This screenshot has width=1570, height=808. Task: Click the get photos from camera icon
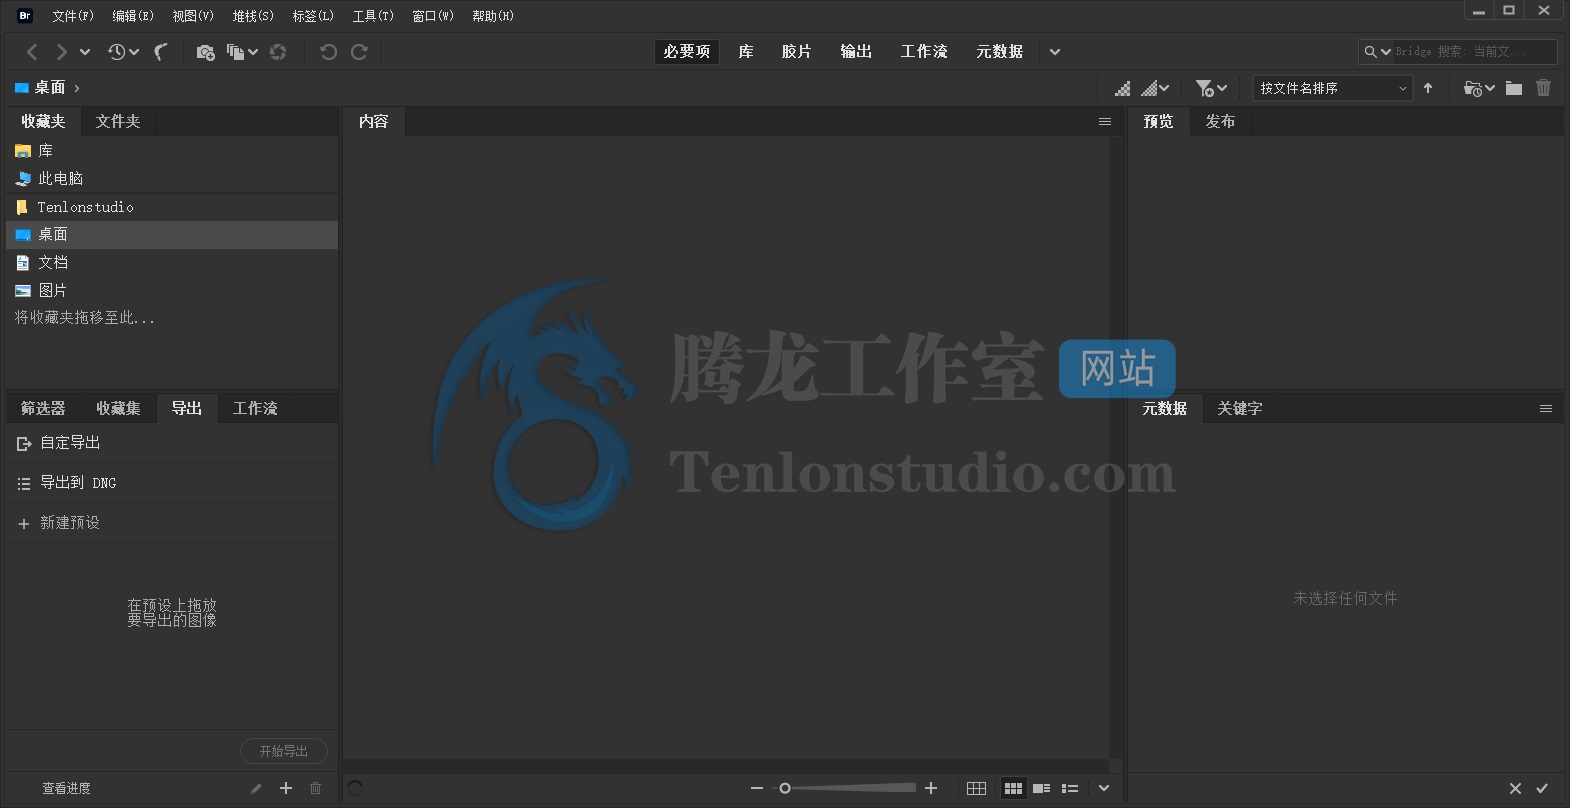pyautogui.click(x=205, y=52)
